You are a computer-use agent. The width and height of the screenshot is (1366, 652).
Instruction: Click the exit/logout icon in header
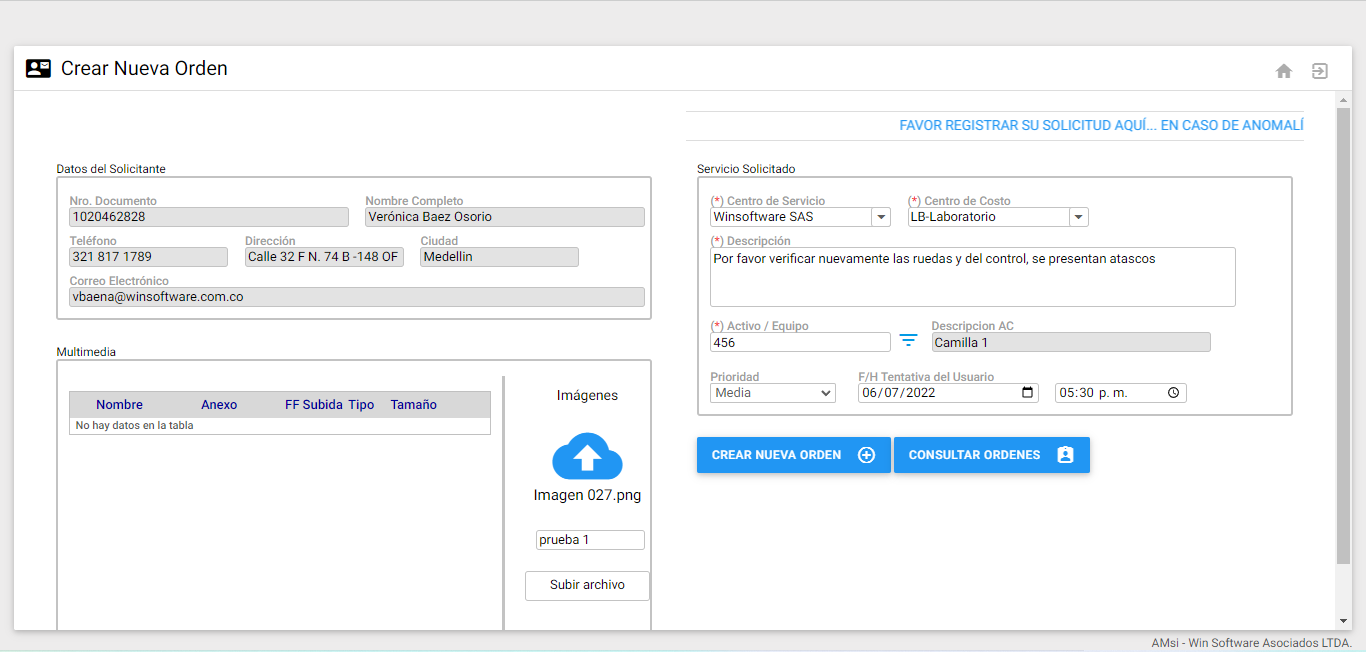coord(1320,71)
